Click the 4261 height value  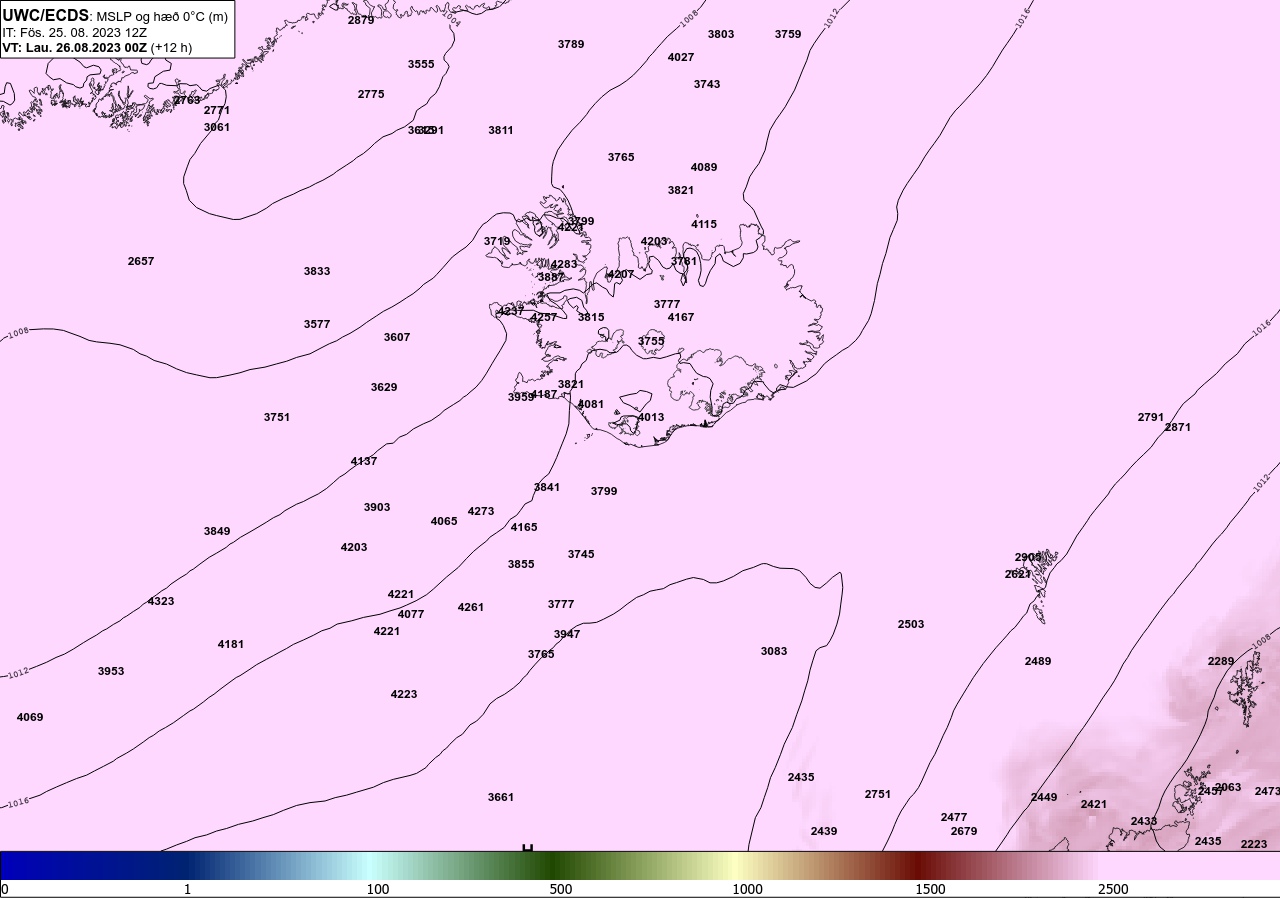[x=471, y=607]
